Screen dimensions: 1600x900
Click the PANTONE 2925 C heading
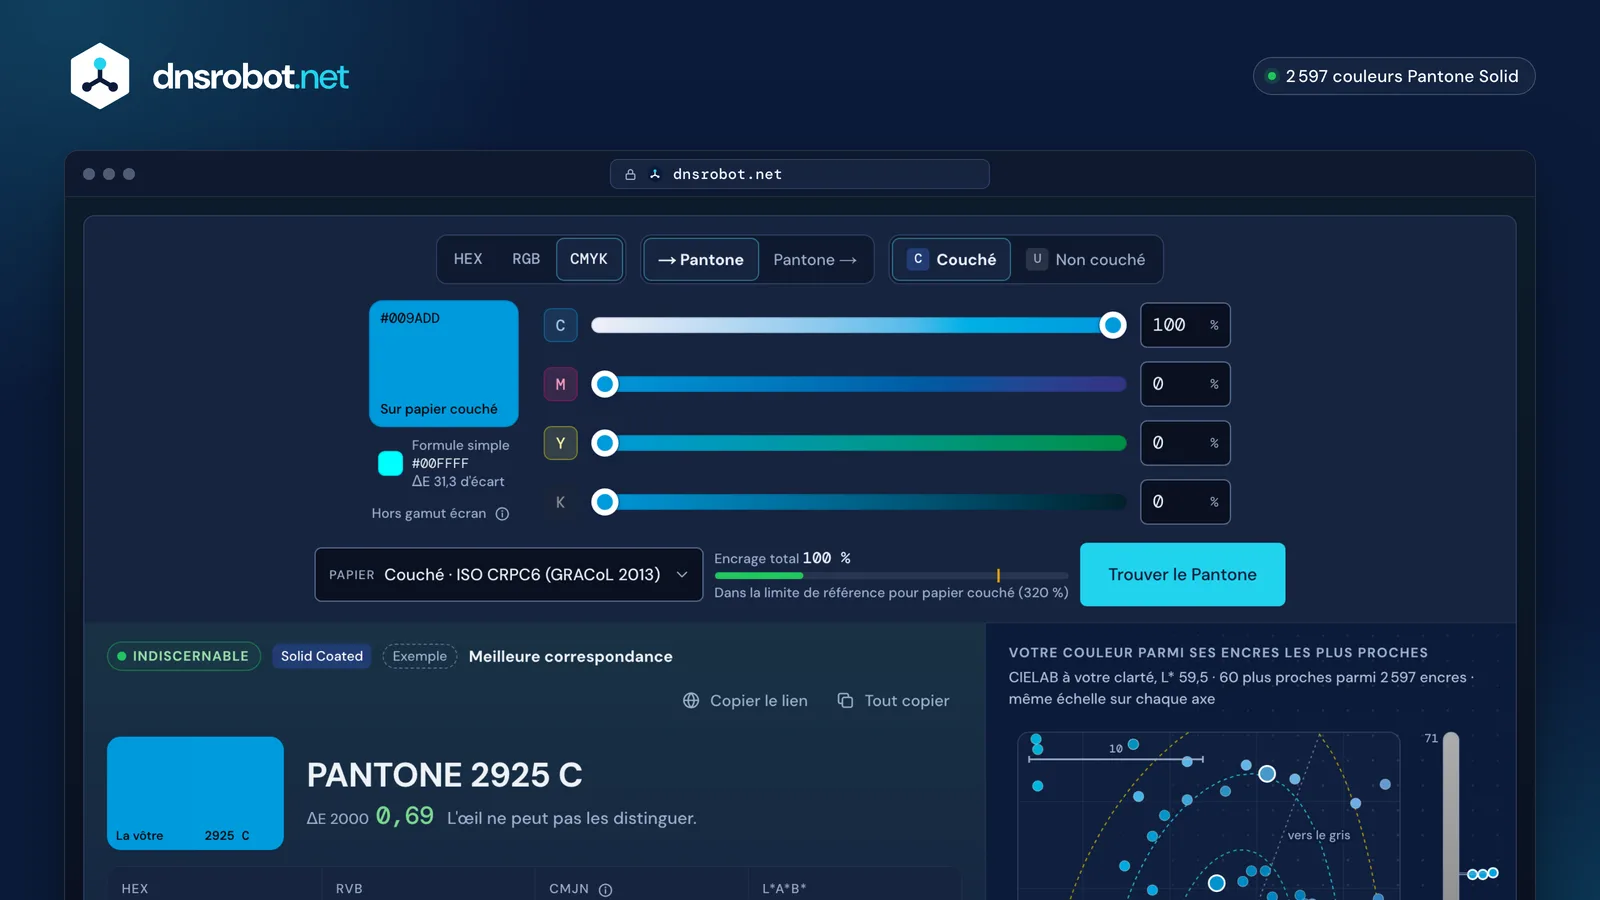click(x=444, y=775)
